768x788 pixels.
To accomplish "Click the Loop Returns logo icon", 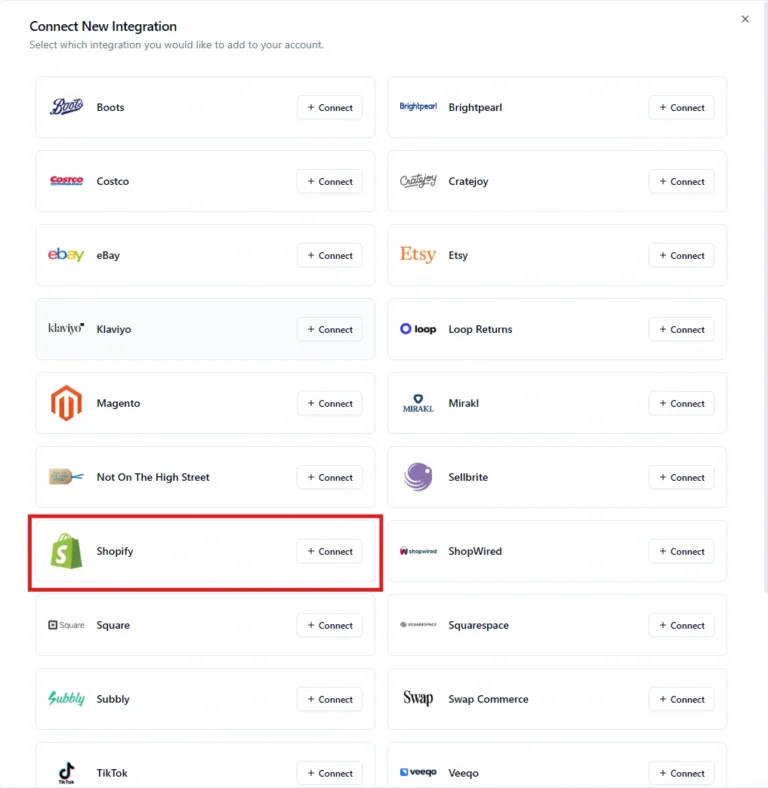I will click(x=418, y=329).
